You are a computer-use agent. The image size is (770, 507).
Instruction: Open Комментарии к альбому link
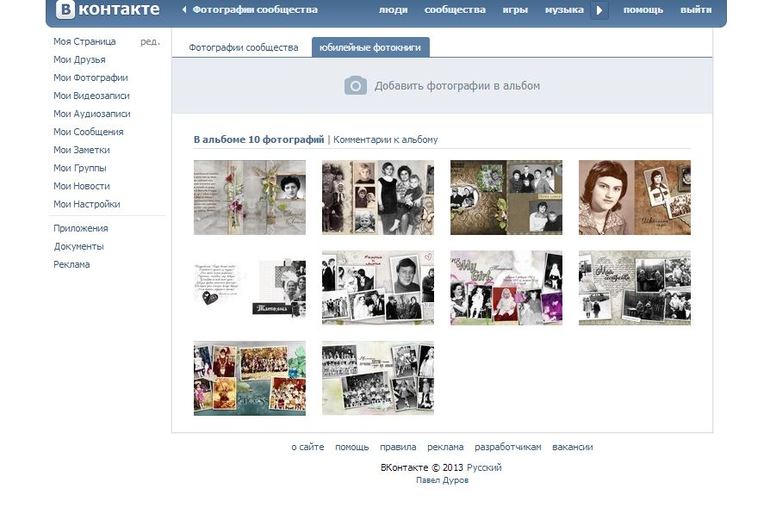[x=385, y=140]
